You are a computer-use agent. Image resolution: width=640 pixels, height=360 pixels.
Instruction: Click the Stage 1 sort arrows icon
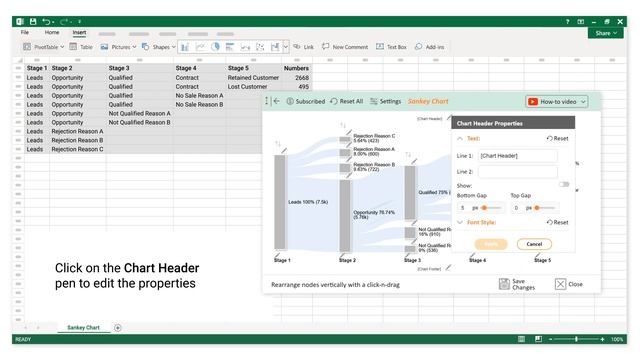coord(278,144)
